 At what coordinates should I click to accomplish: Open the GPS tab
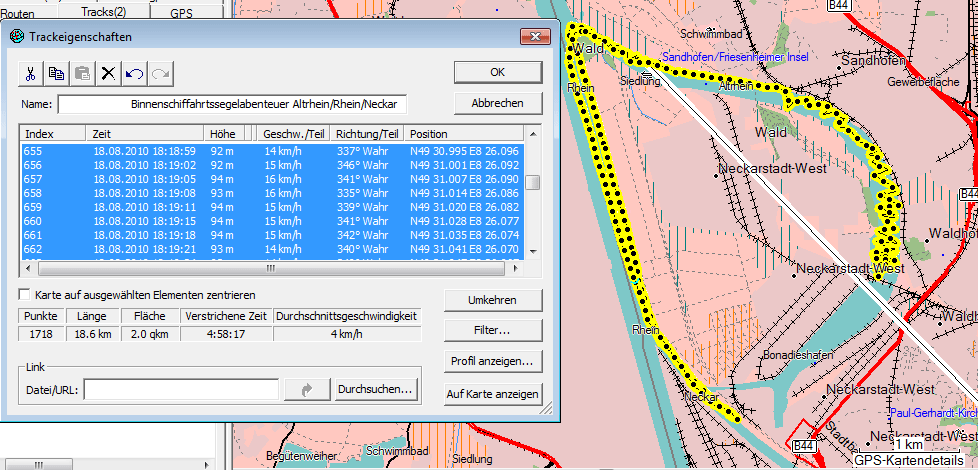click(x=181, y=12)
